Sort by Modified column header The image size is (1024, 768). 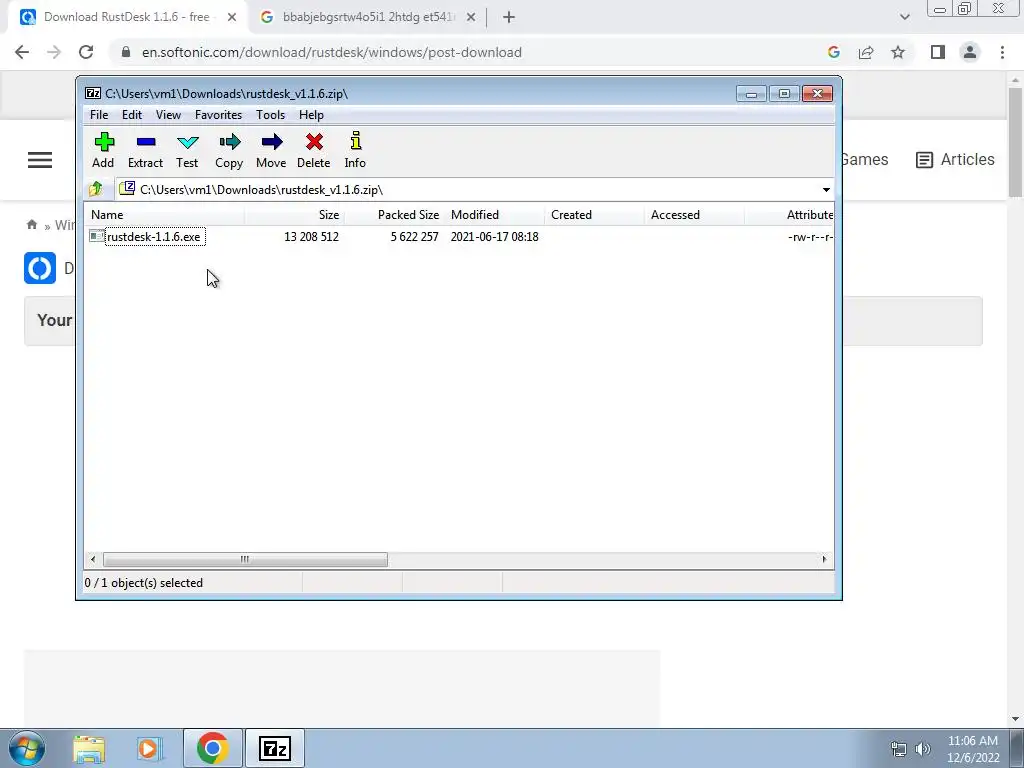pos(494,215)
